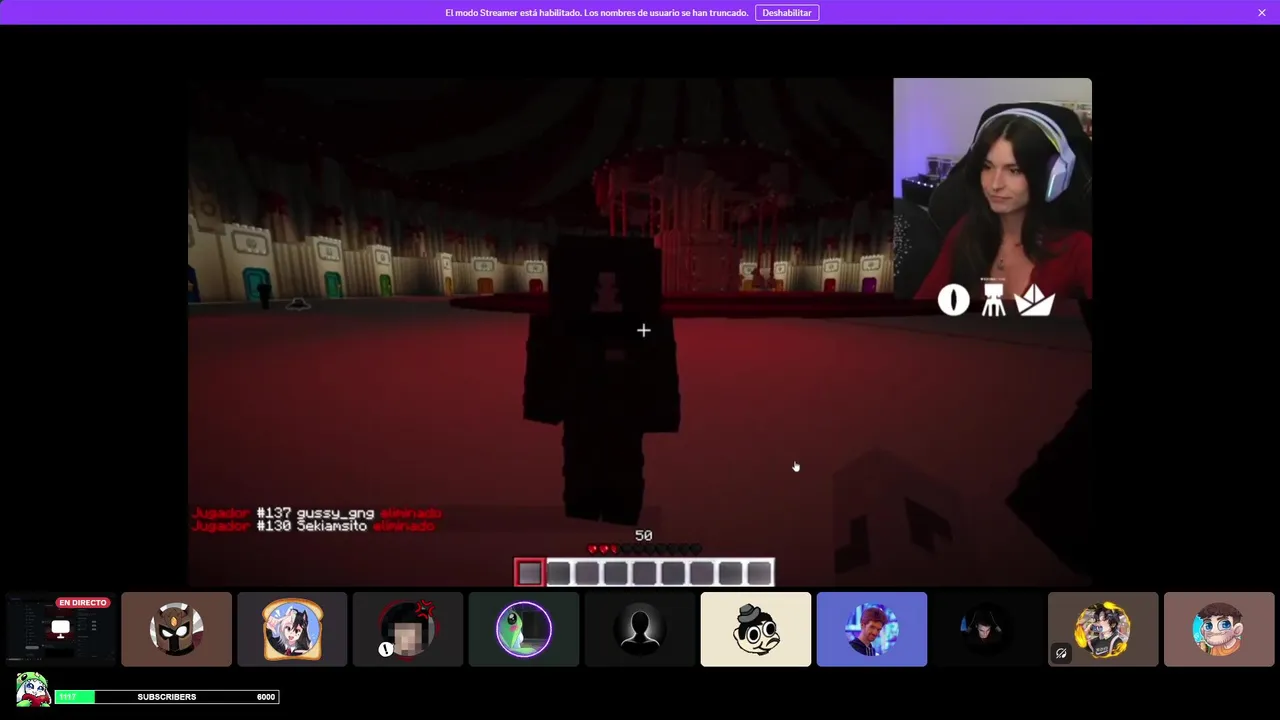The image size is (1280, 720).
Task: Click the tower logo icon on webcam overlay
Action: 993,299
